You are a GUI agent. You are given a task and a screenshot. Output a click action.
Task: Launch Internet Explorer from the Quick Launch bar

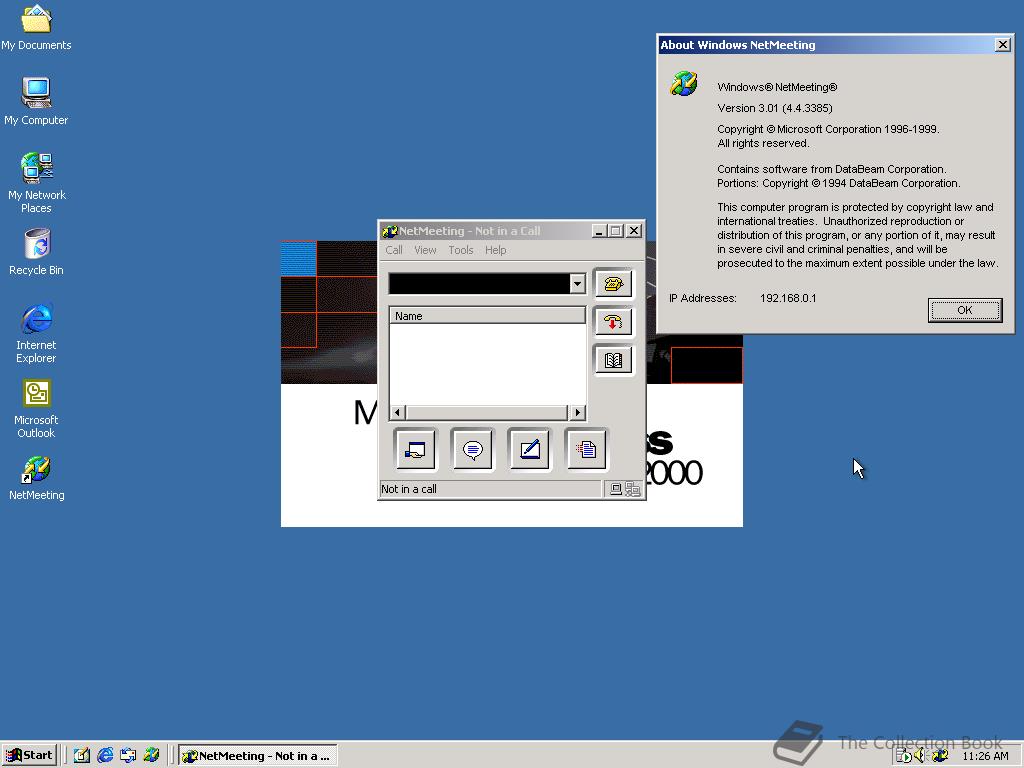click(105, 756)
